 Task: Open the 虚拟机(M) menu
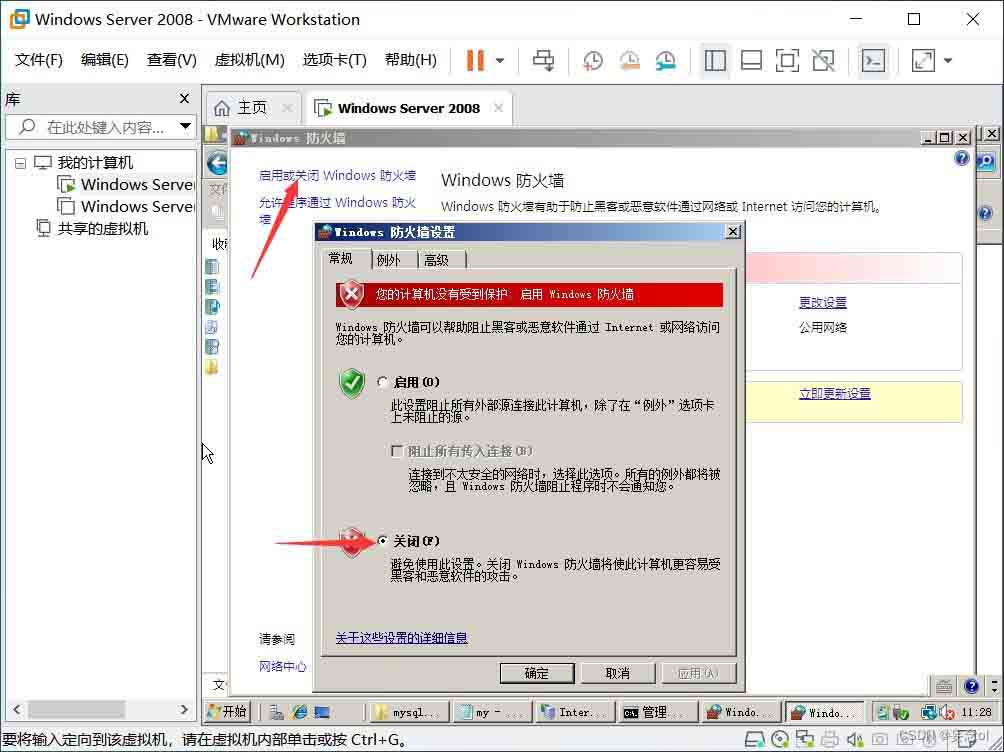(x=250, y=60)
